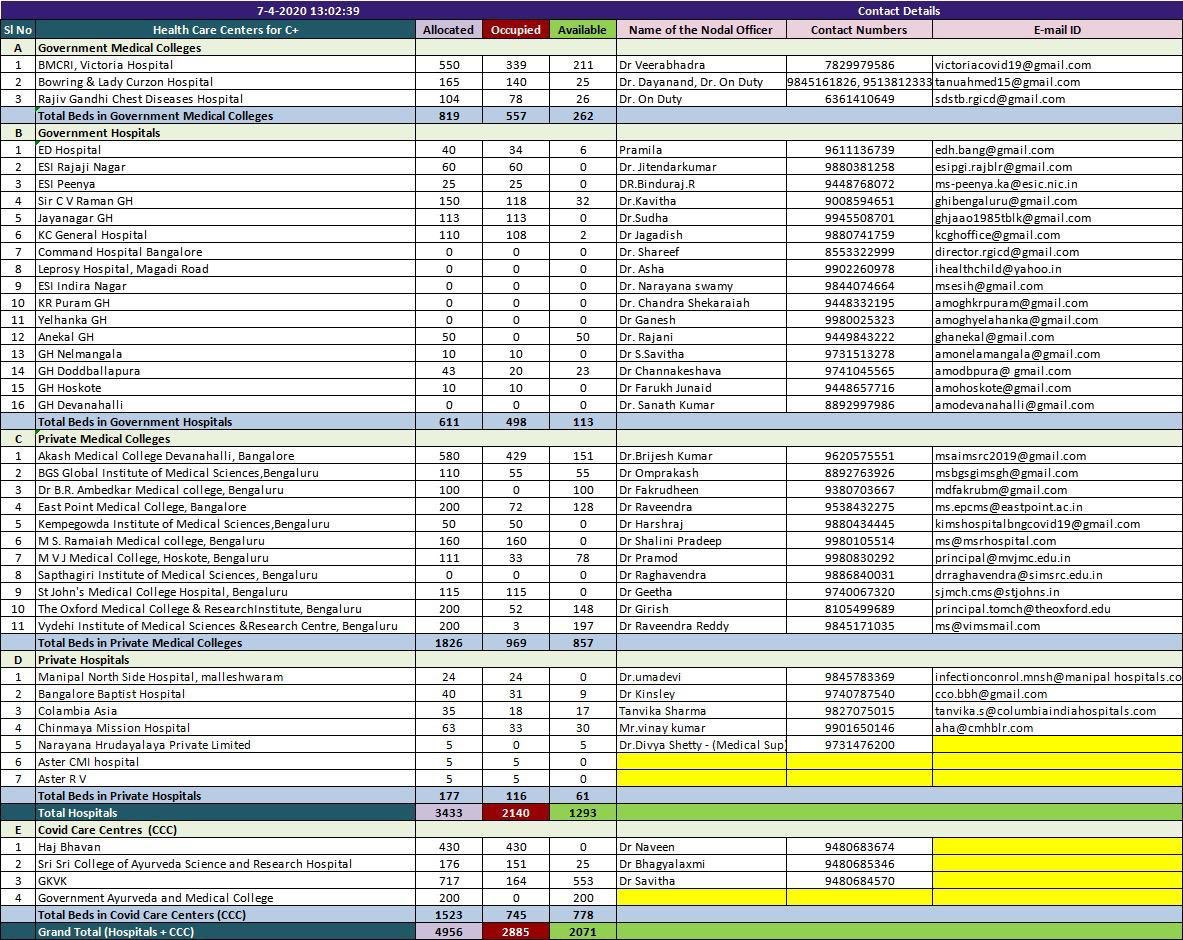Select 'Akash Medical College Devanahalli, Bangalore'
The height and width of the screenshot is (940, 1183).
coord(226,456)
